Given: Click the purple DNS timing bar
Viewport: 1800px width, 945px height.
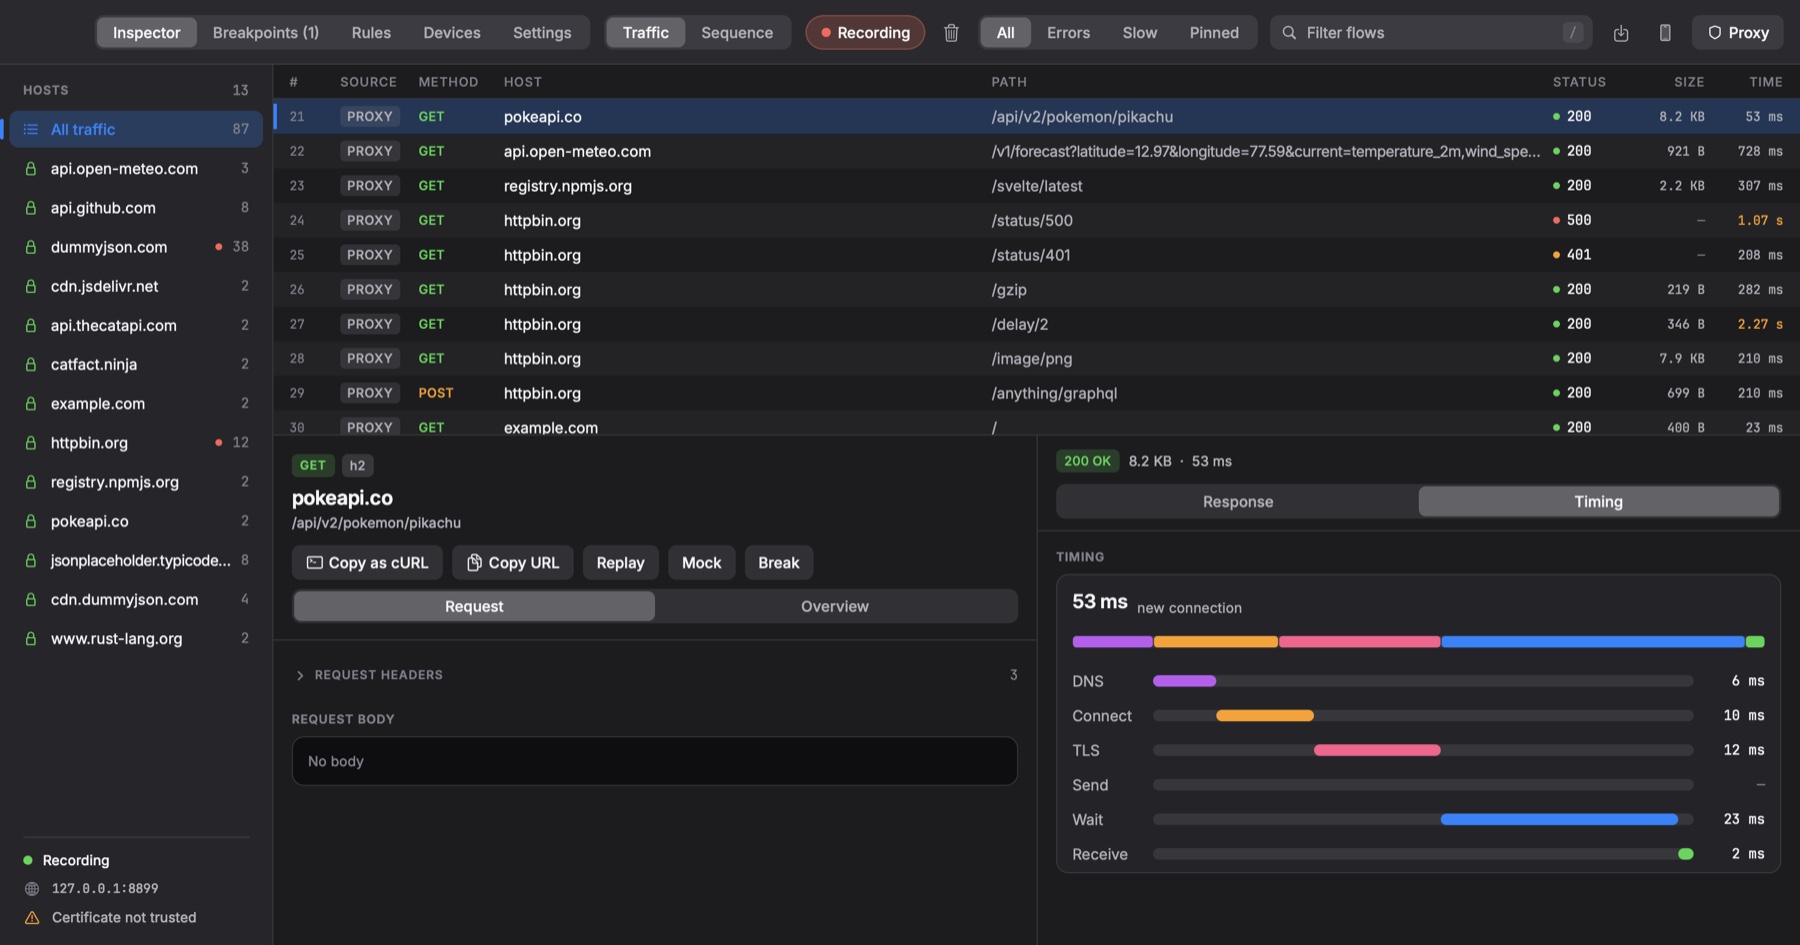Looking at the screenshot, I should [1184, 681].
